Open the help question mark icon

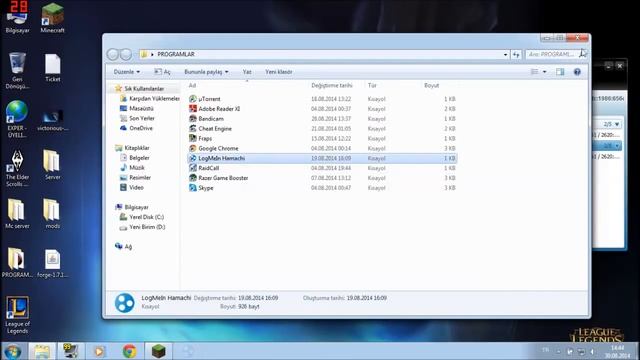[577, 72]
